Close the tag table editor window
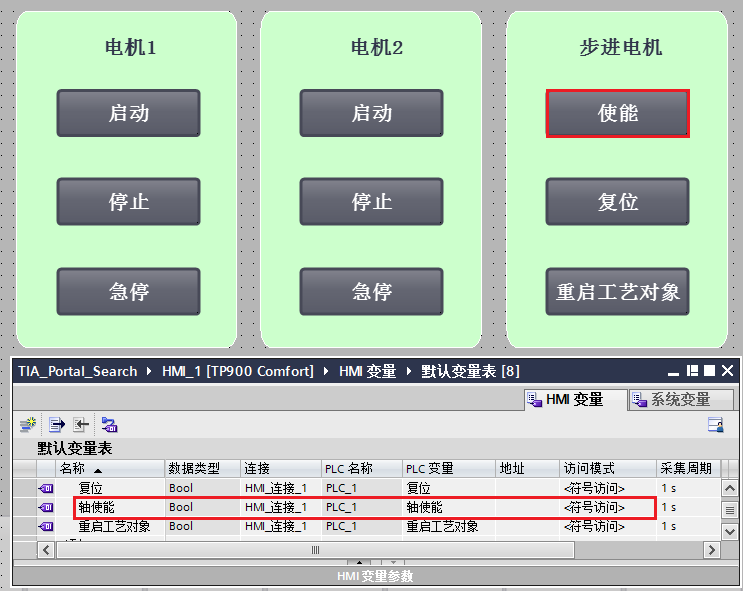 727,371
